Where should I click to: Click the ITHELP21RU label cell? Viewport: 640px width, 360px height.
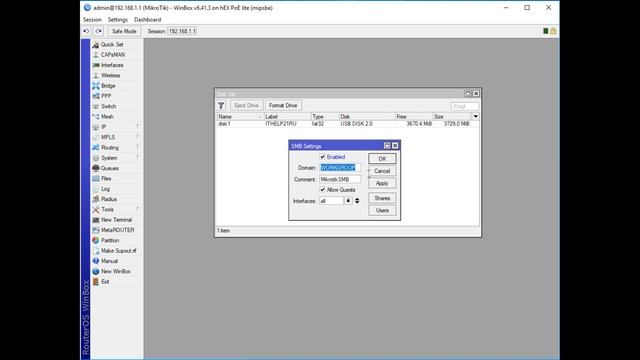tap(281, 124)
